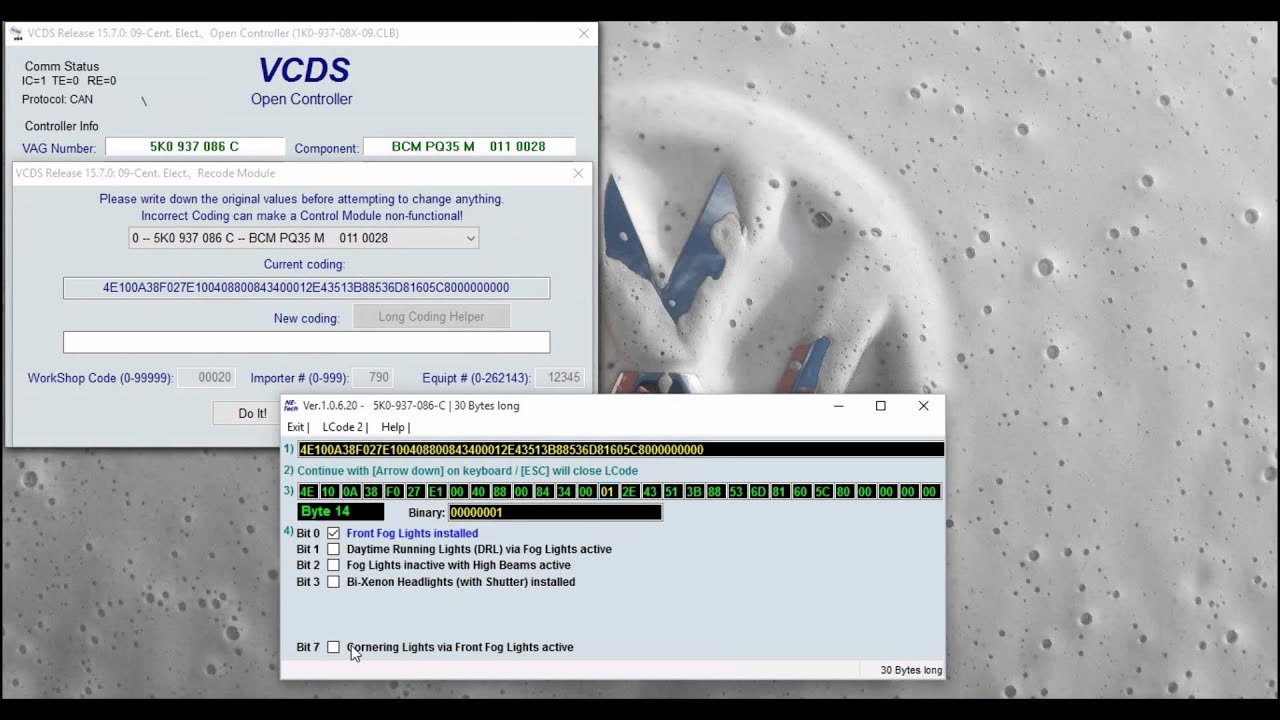Select byte cell 5C

823,491
